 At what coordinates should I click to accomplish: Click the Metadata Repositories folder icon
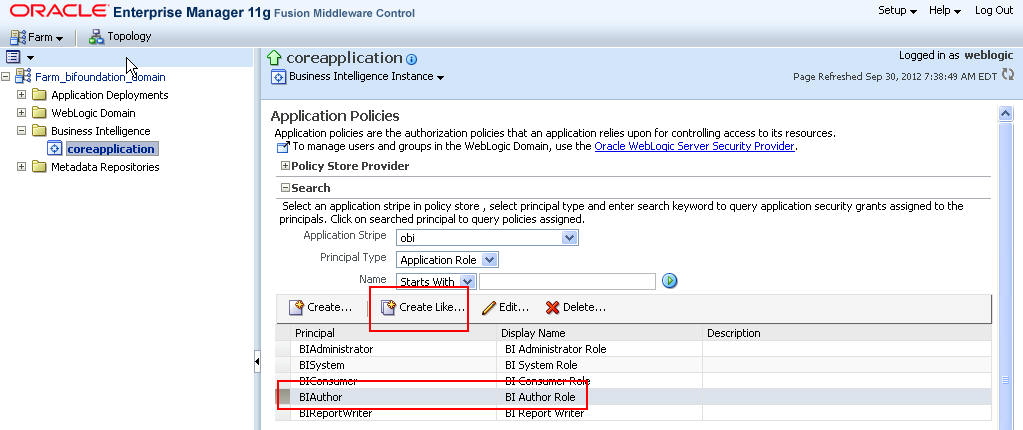pos(39,167)
